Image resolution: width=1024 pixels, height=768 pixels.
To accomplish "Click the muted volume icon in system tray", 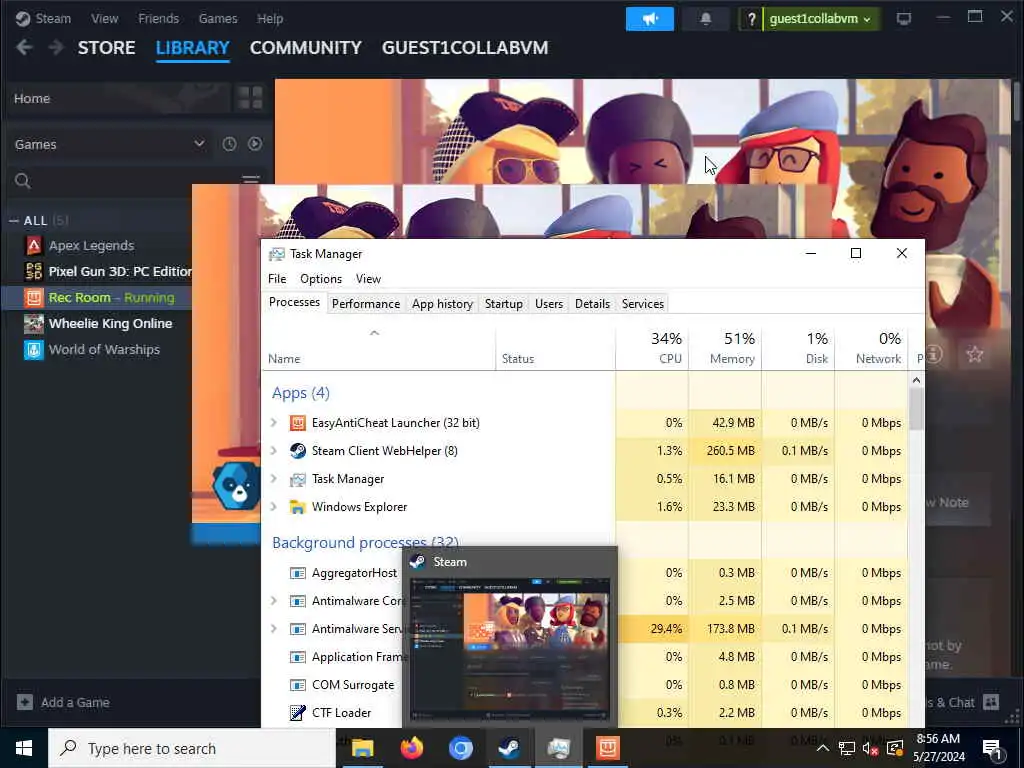I will [x=871, y=748].
